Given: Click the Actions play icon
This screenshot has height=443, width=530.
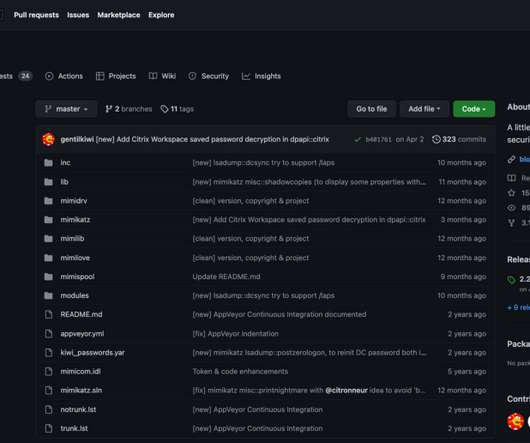Looking at the screenshot, I should pyautogui.click(x=49, y=76).
